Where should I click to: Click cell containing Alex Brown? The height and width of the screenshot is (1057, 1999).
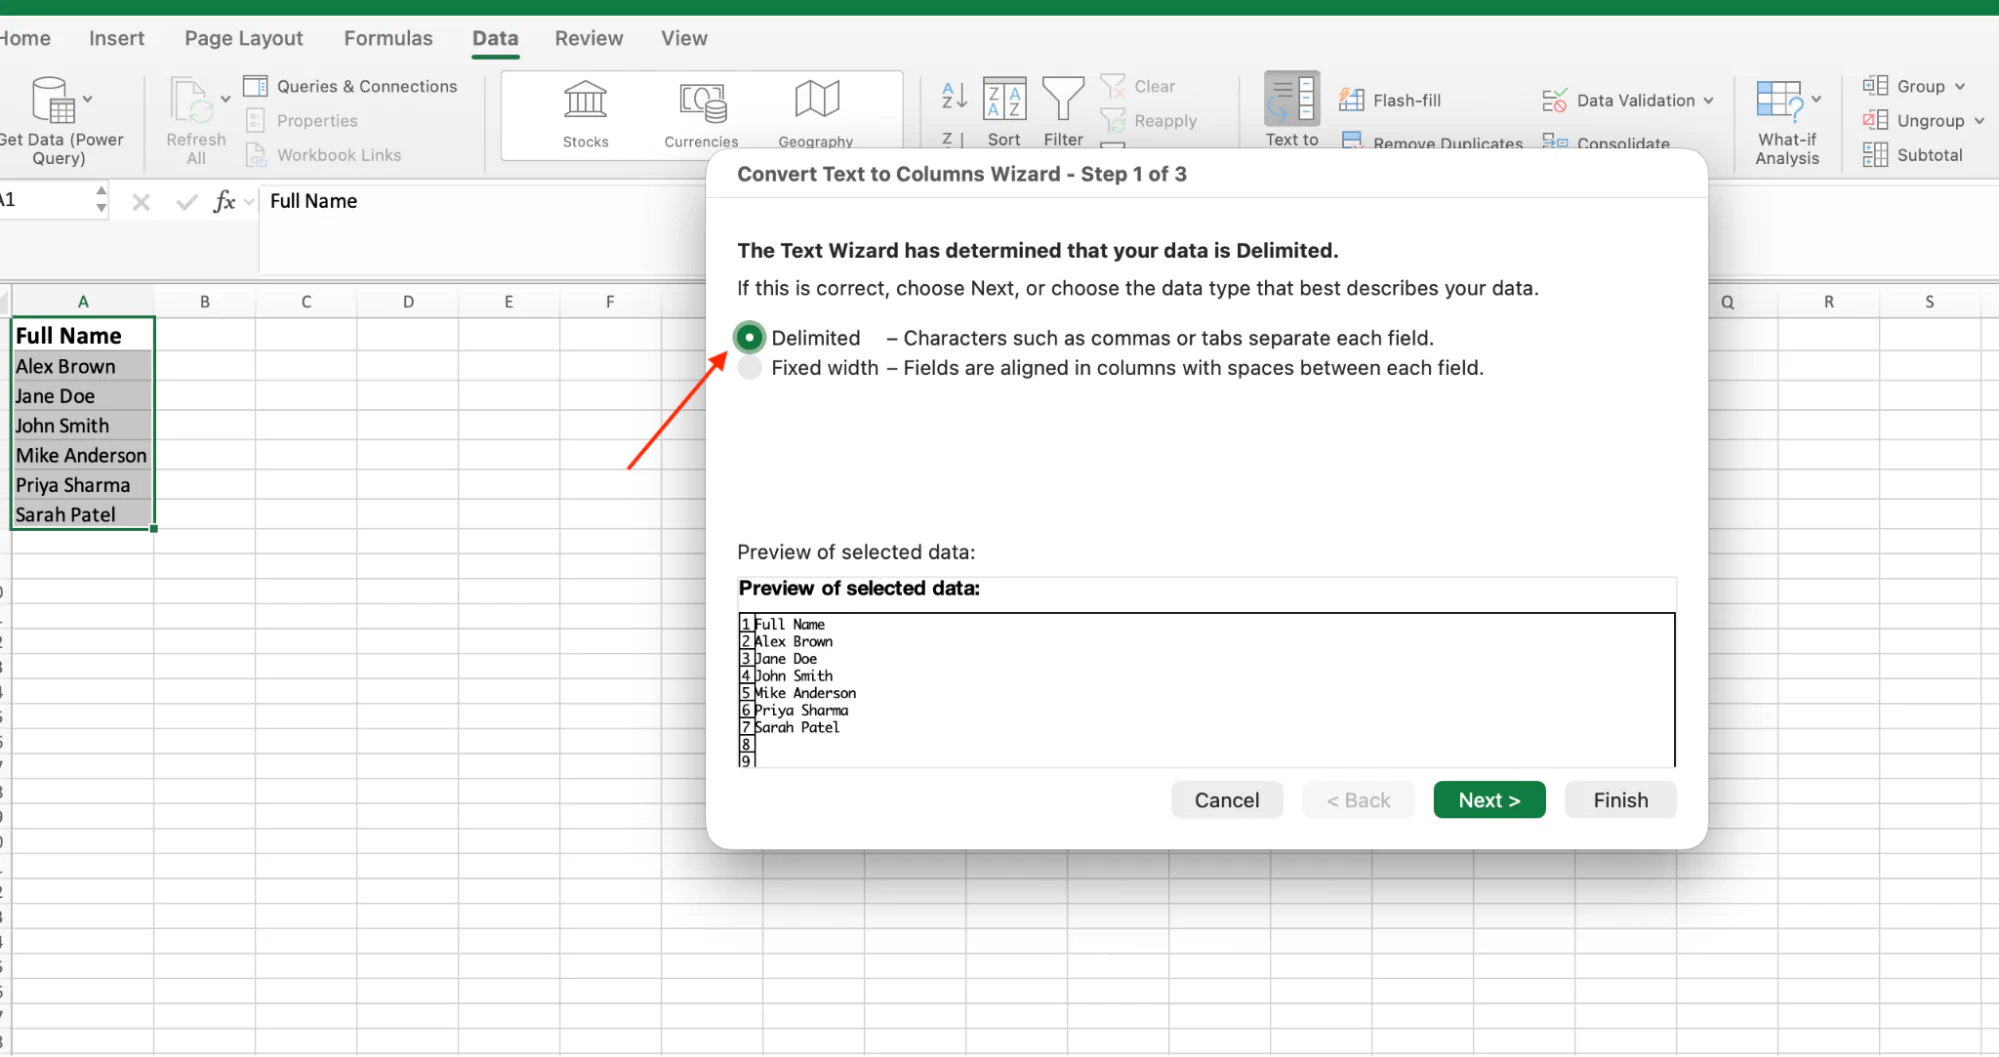pos(83,366)
